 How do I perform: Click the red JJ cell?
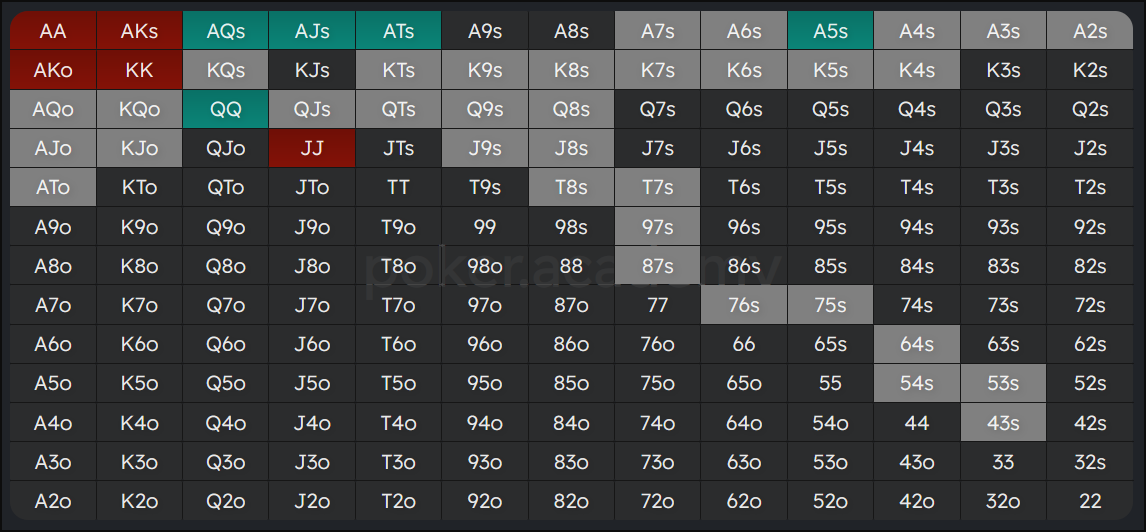(x=312, y=148)
